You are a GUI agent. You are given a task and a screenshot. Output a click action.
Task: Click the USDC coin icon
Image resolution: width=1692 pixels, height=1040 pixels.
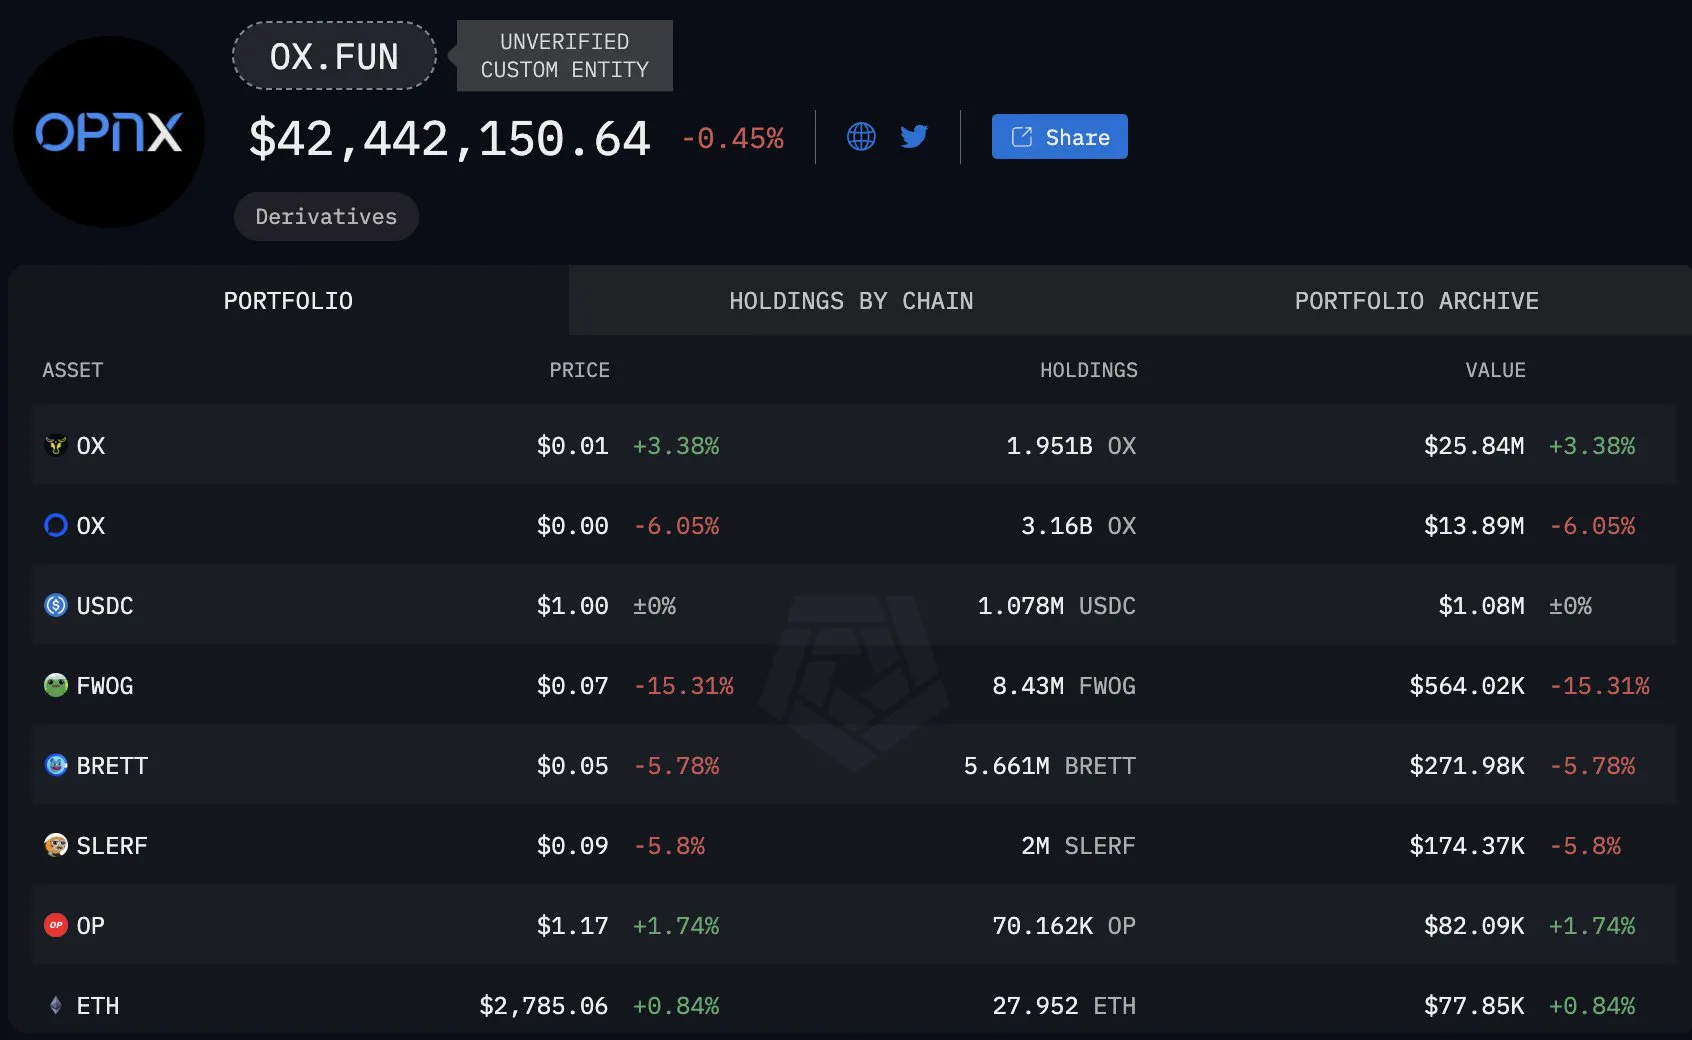[x=56, y=605]
